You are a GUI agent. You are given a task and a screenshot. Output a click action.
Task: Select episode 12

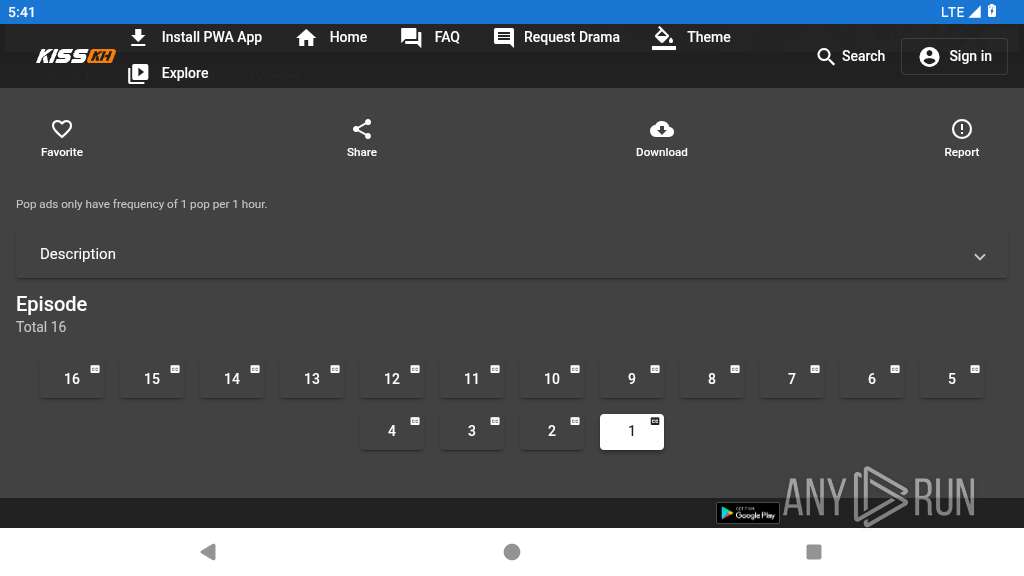click(x=392, y=379)
